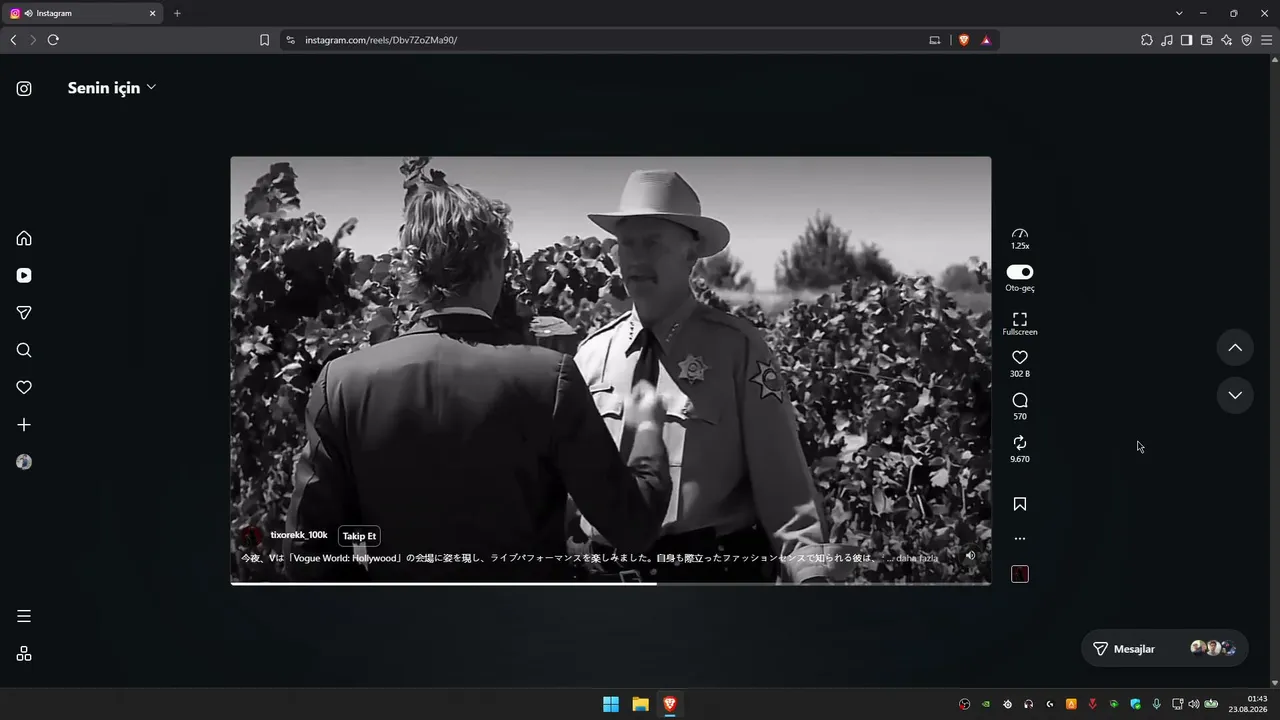
Task: Go back in browser history
Action: pos(13,40)
